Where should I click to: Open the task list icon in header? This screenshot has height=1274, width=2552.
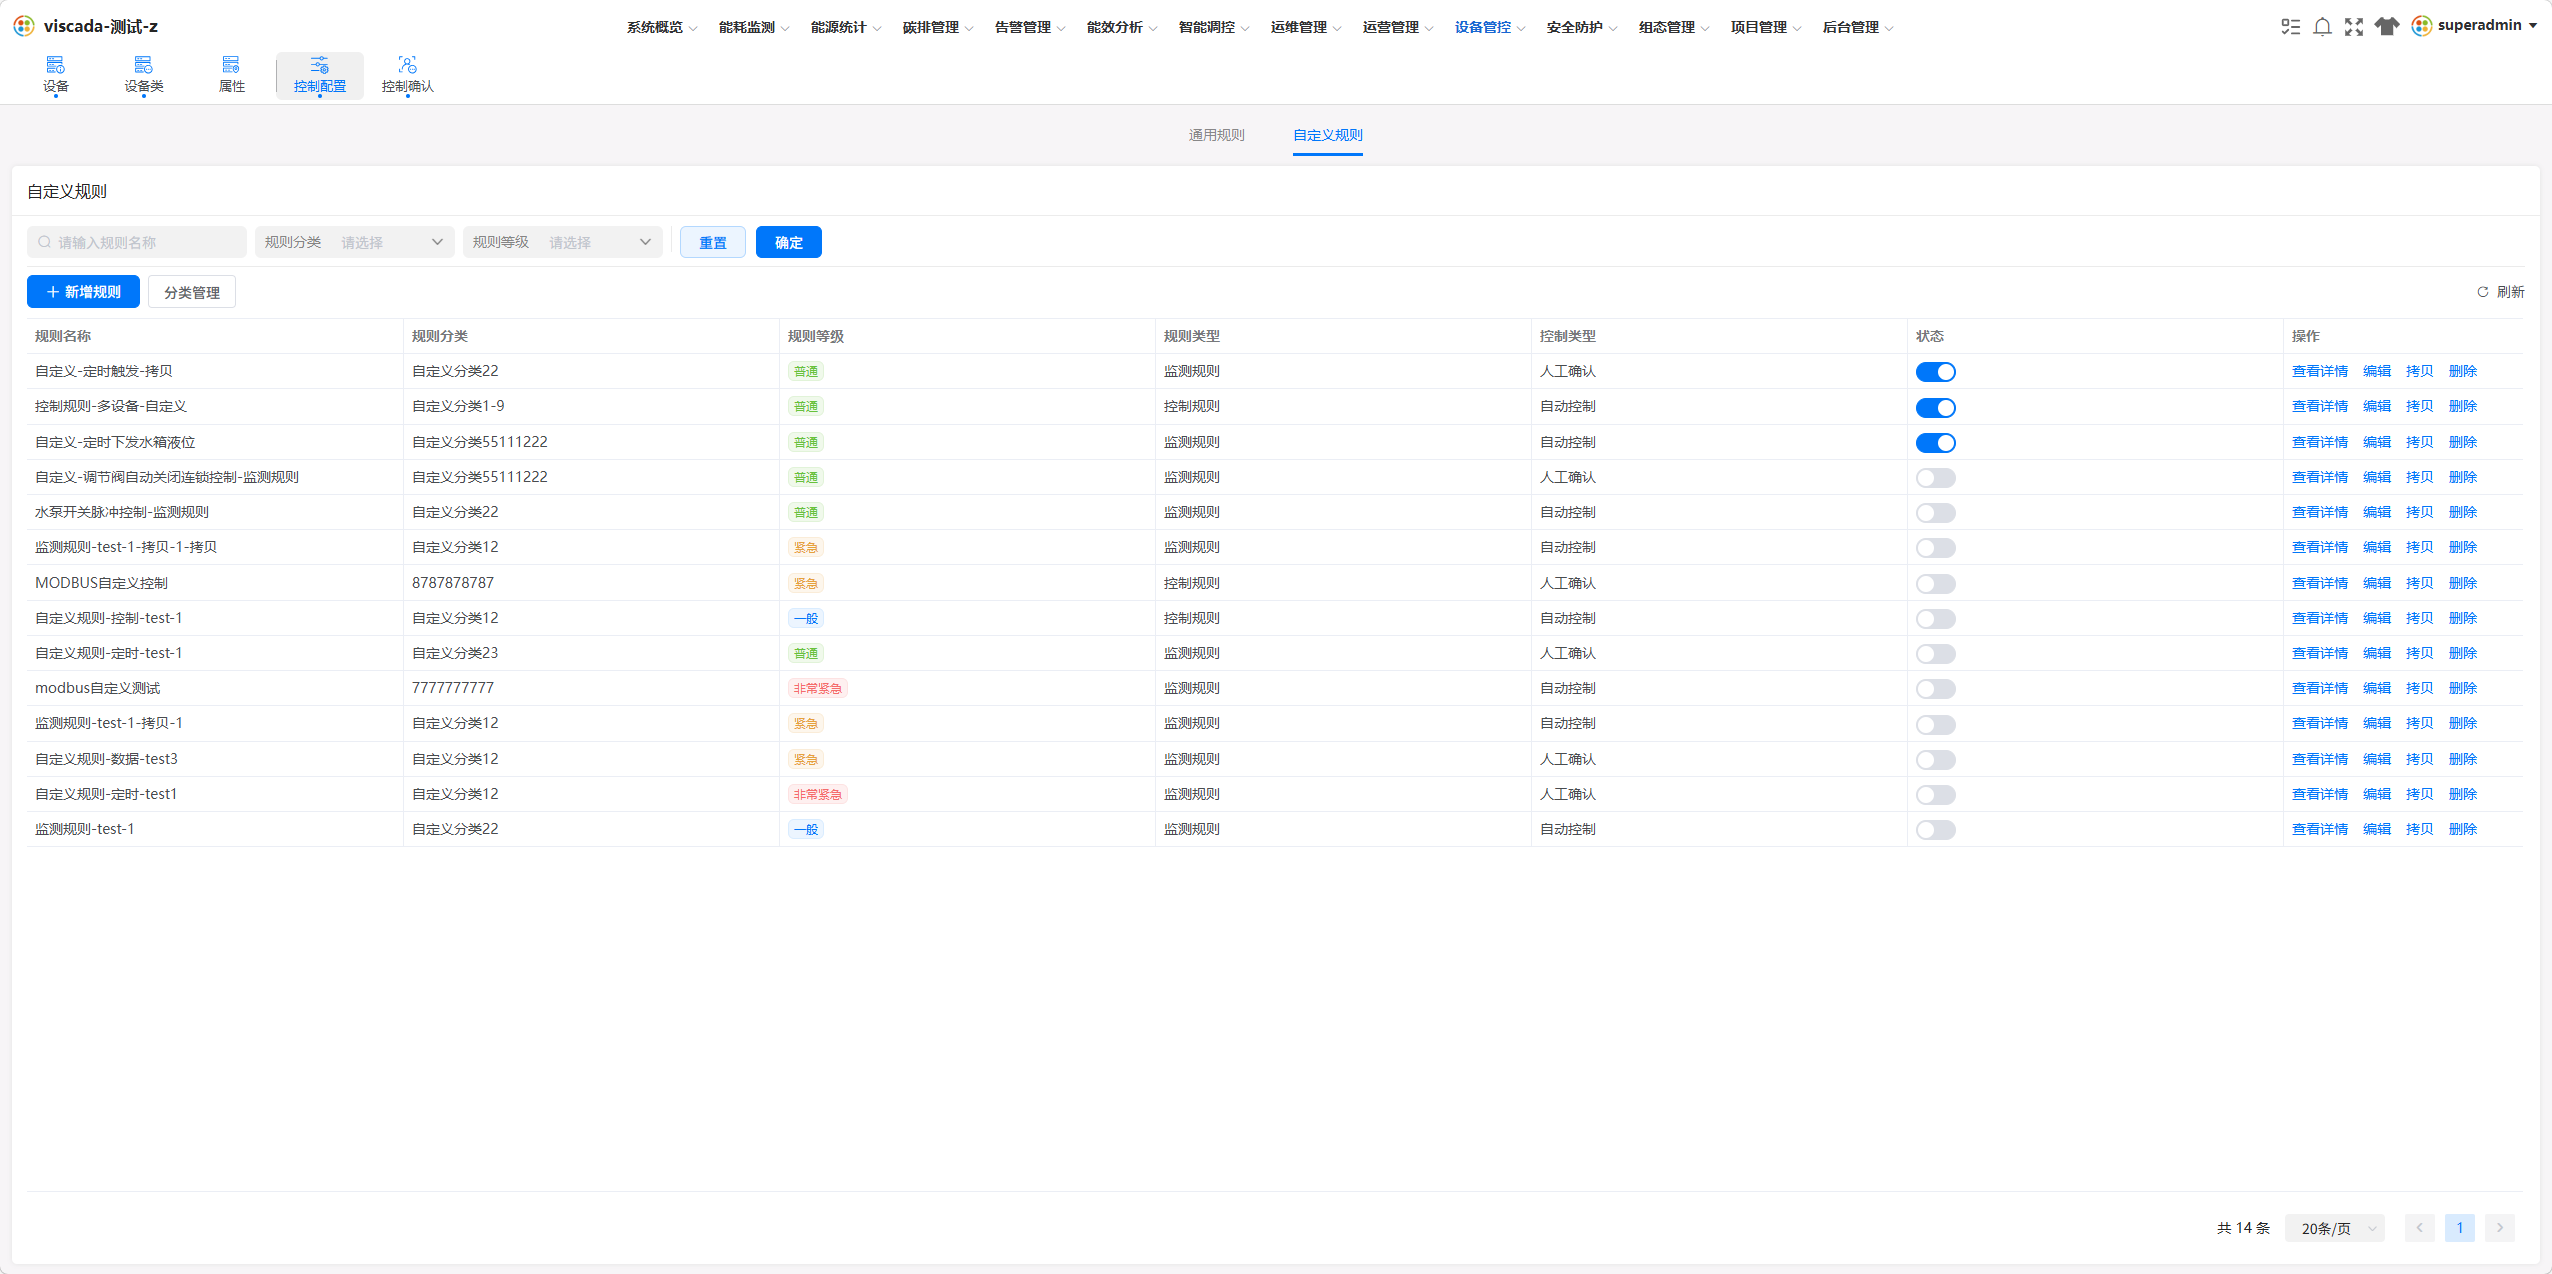pyautogui.click(x=2290, y=27)
